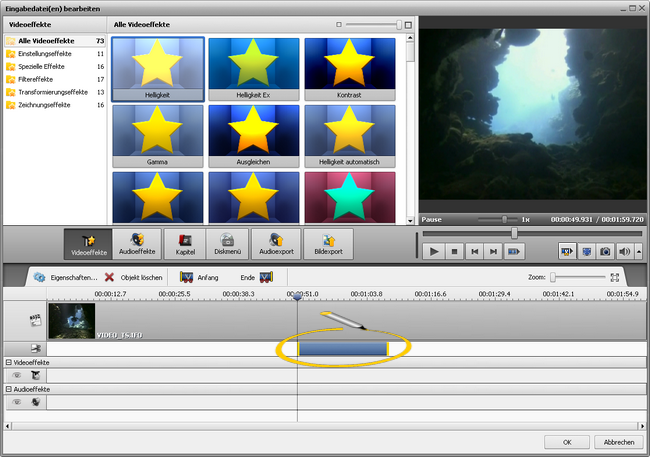Image resolution: width=650 pixels, height=457 pixels.
Task: Click the Abbrechen button
Action: click(x=618, y=442)
